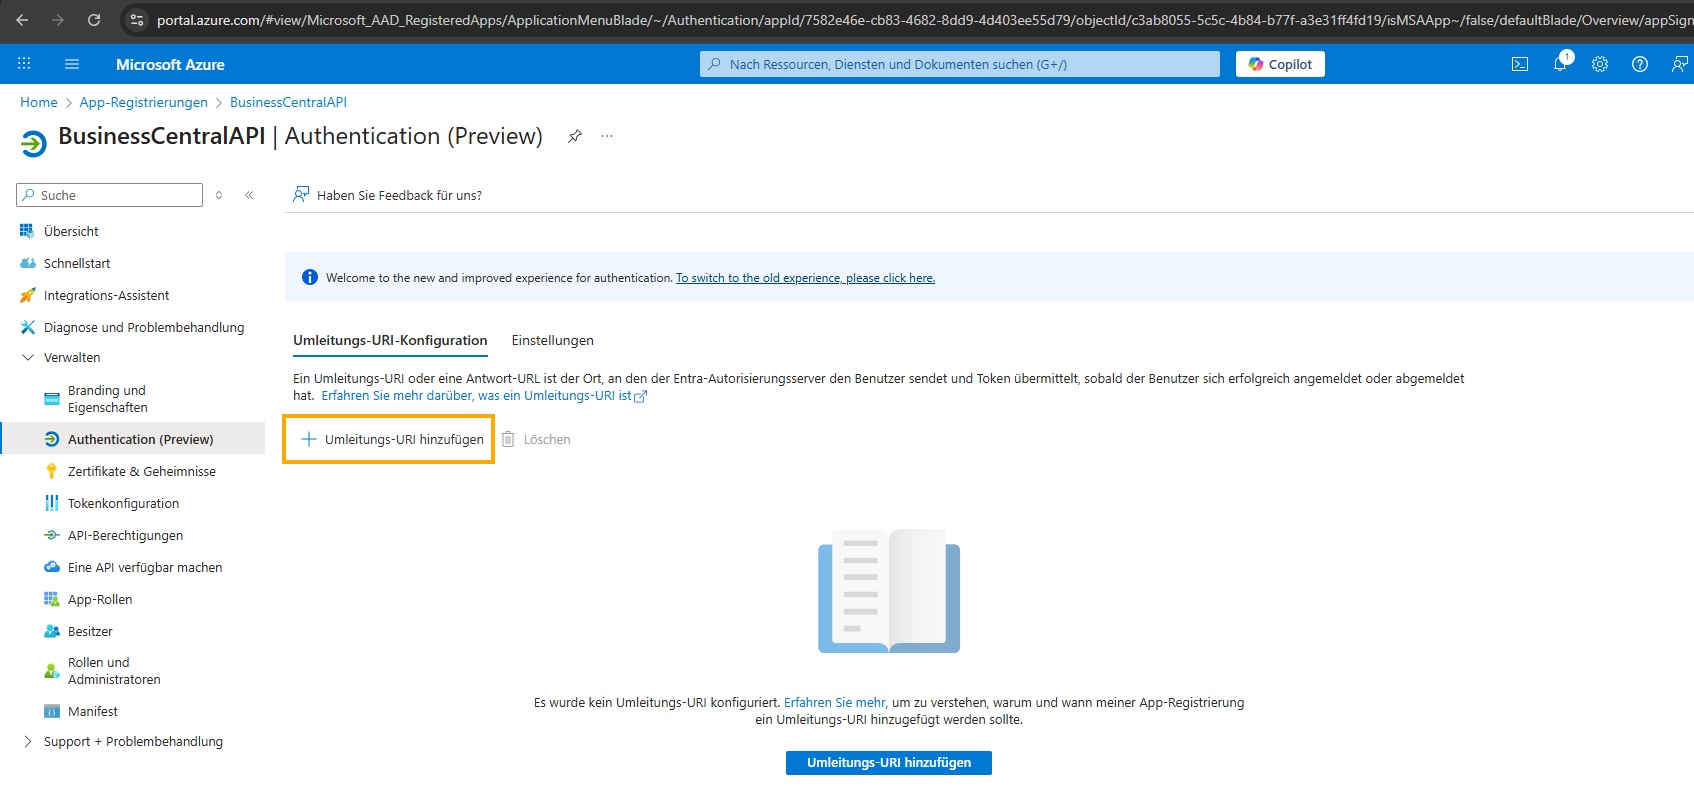This screenshot has width=1694, height=796.
Task: Go back in the browser
Action: (22, 20)
